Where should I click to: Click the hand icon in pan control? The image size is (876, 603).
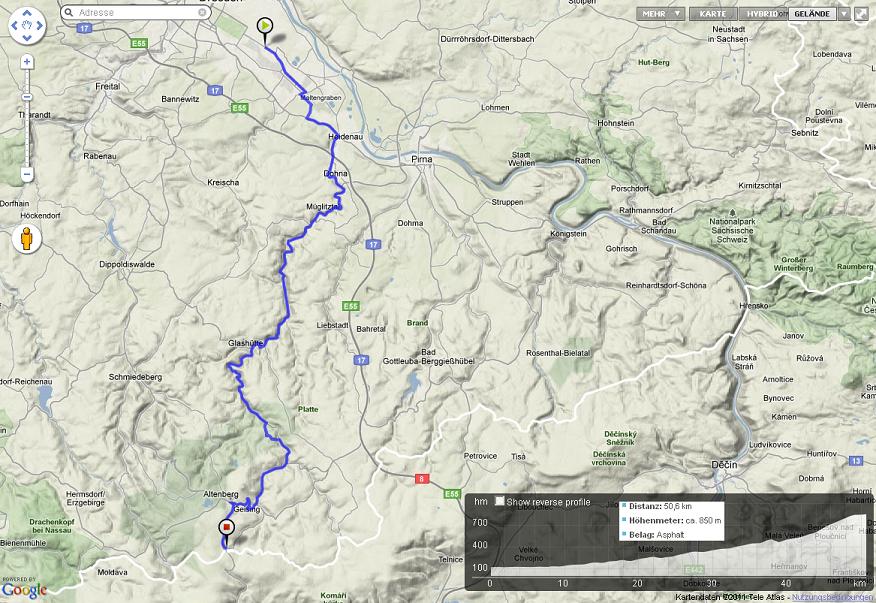click(27, 25)
